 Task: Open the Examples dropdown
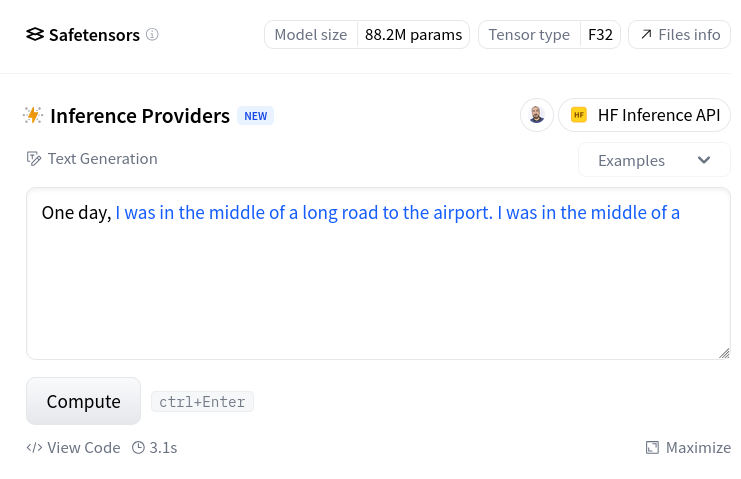click(653, 160)
